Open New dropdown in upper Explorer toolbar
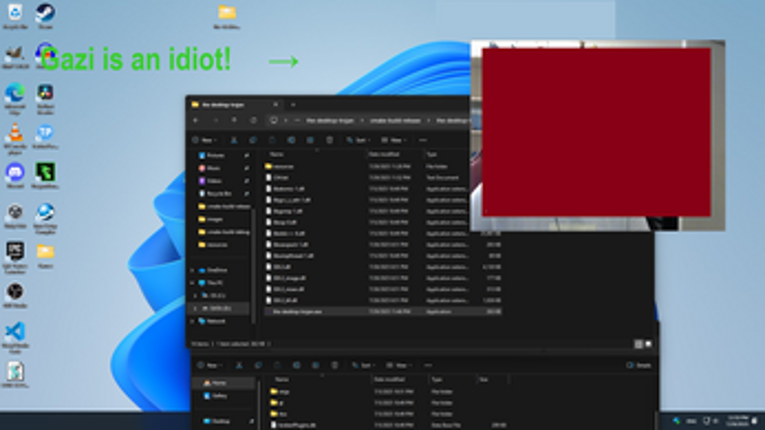 pos(205,140)
